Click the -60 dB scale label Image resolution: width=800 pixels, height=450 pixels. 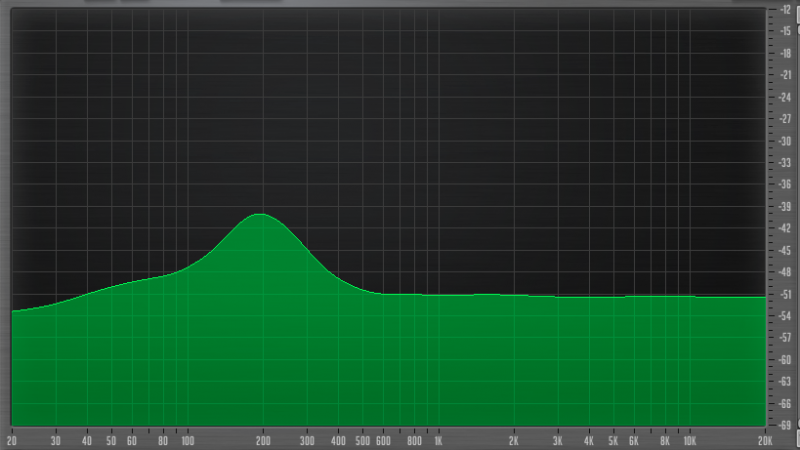(x=785, y=359)
